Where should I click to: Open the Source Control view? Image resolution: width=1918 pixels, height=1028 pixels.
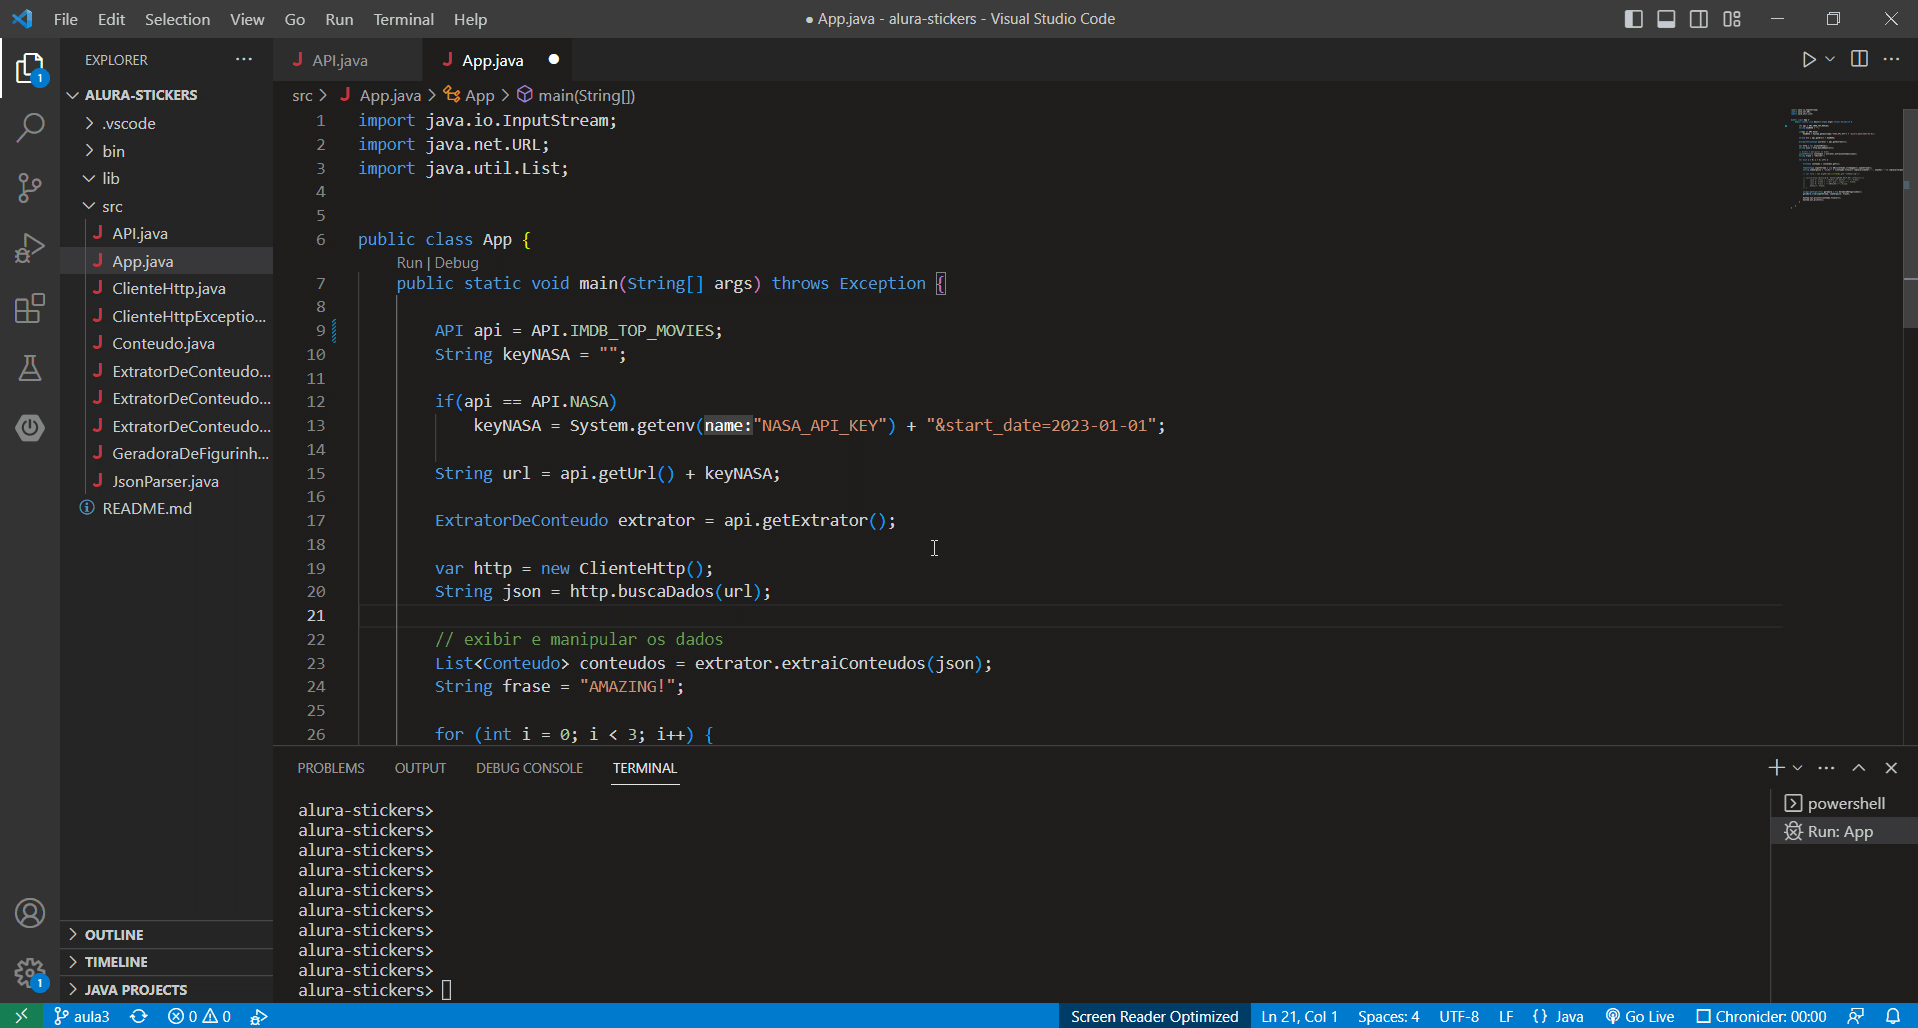[x=30, y=188]
